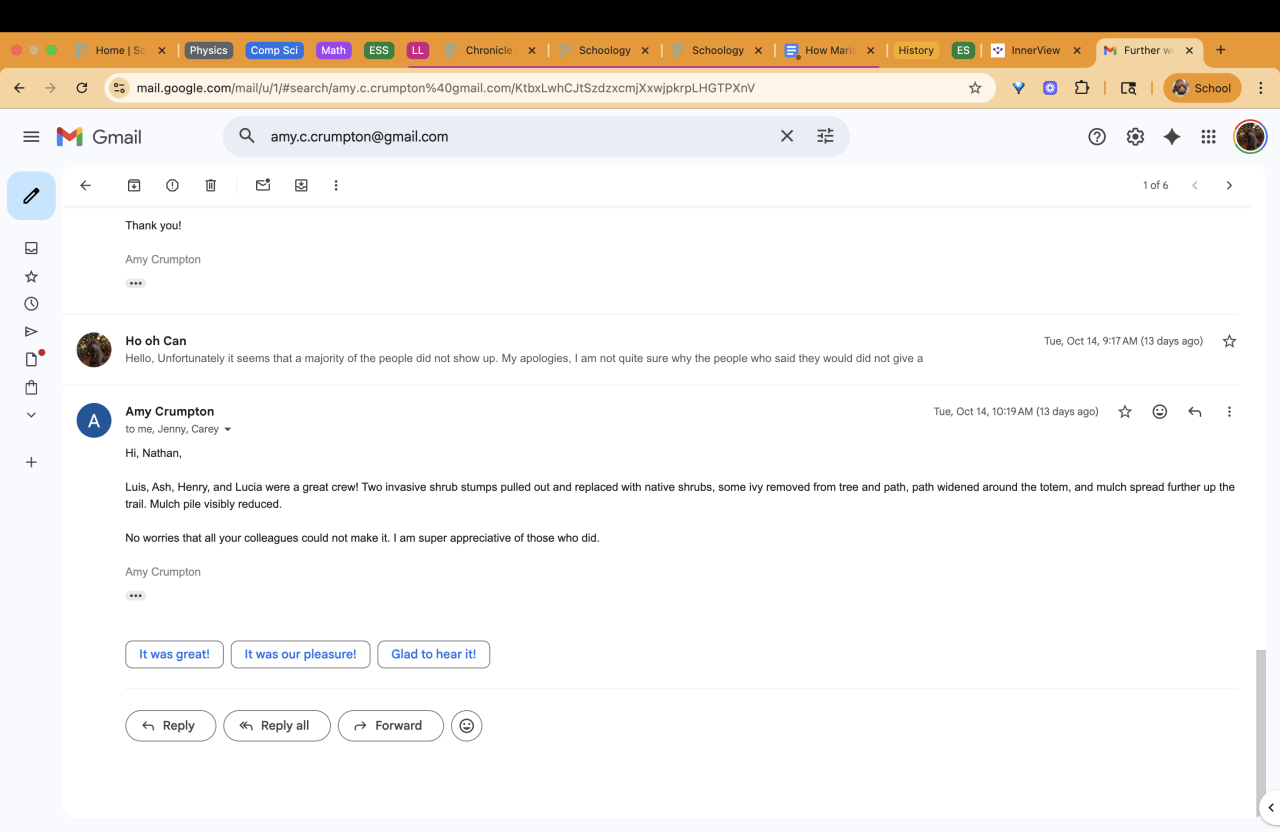1280x832 pixels.
Task: Expand more labels in the left sidebar
Action: tap(31, 415)
